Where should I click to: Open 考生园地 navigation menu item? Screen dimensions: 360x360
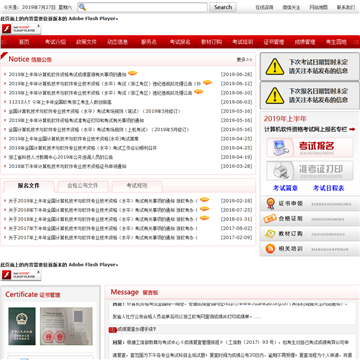(x=336, y=42)
